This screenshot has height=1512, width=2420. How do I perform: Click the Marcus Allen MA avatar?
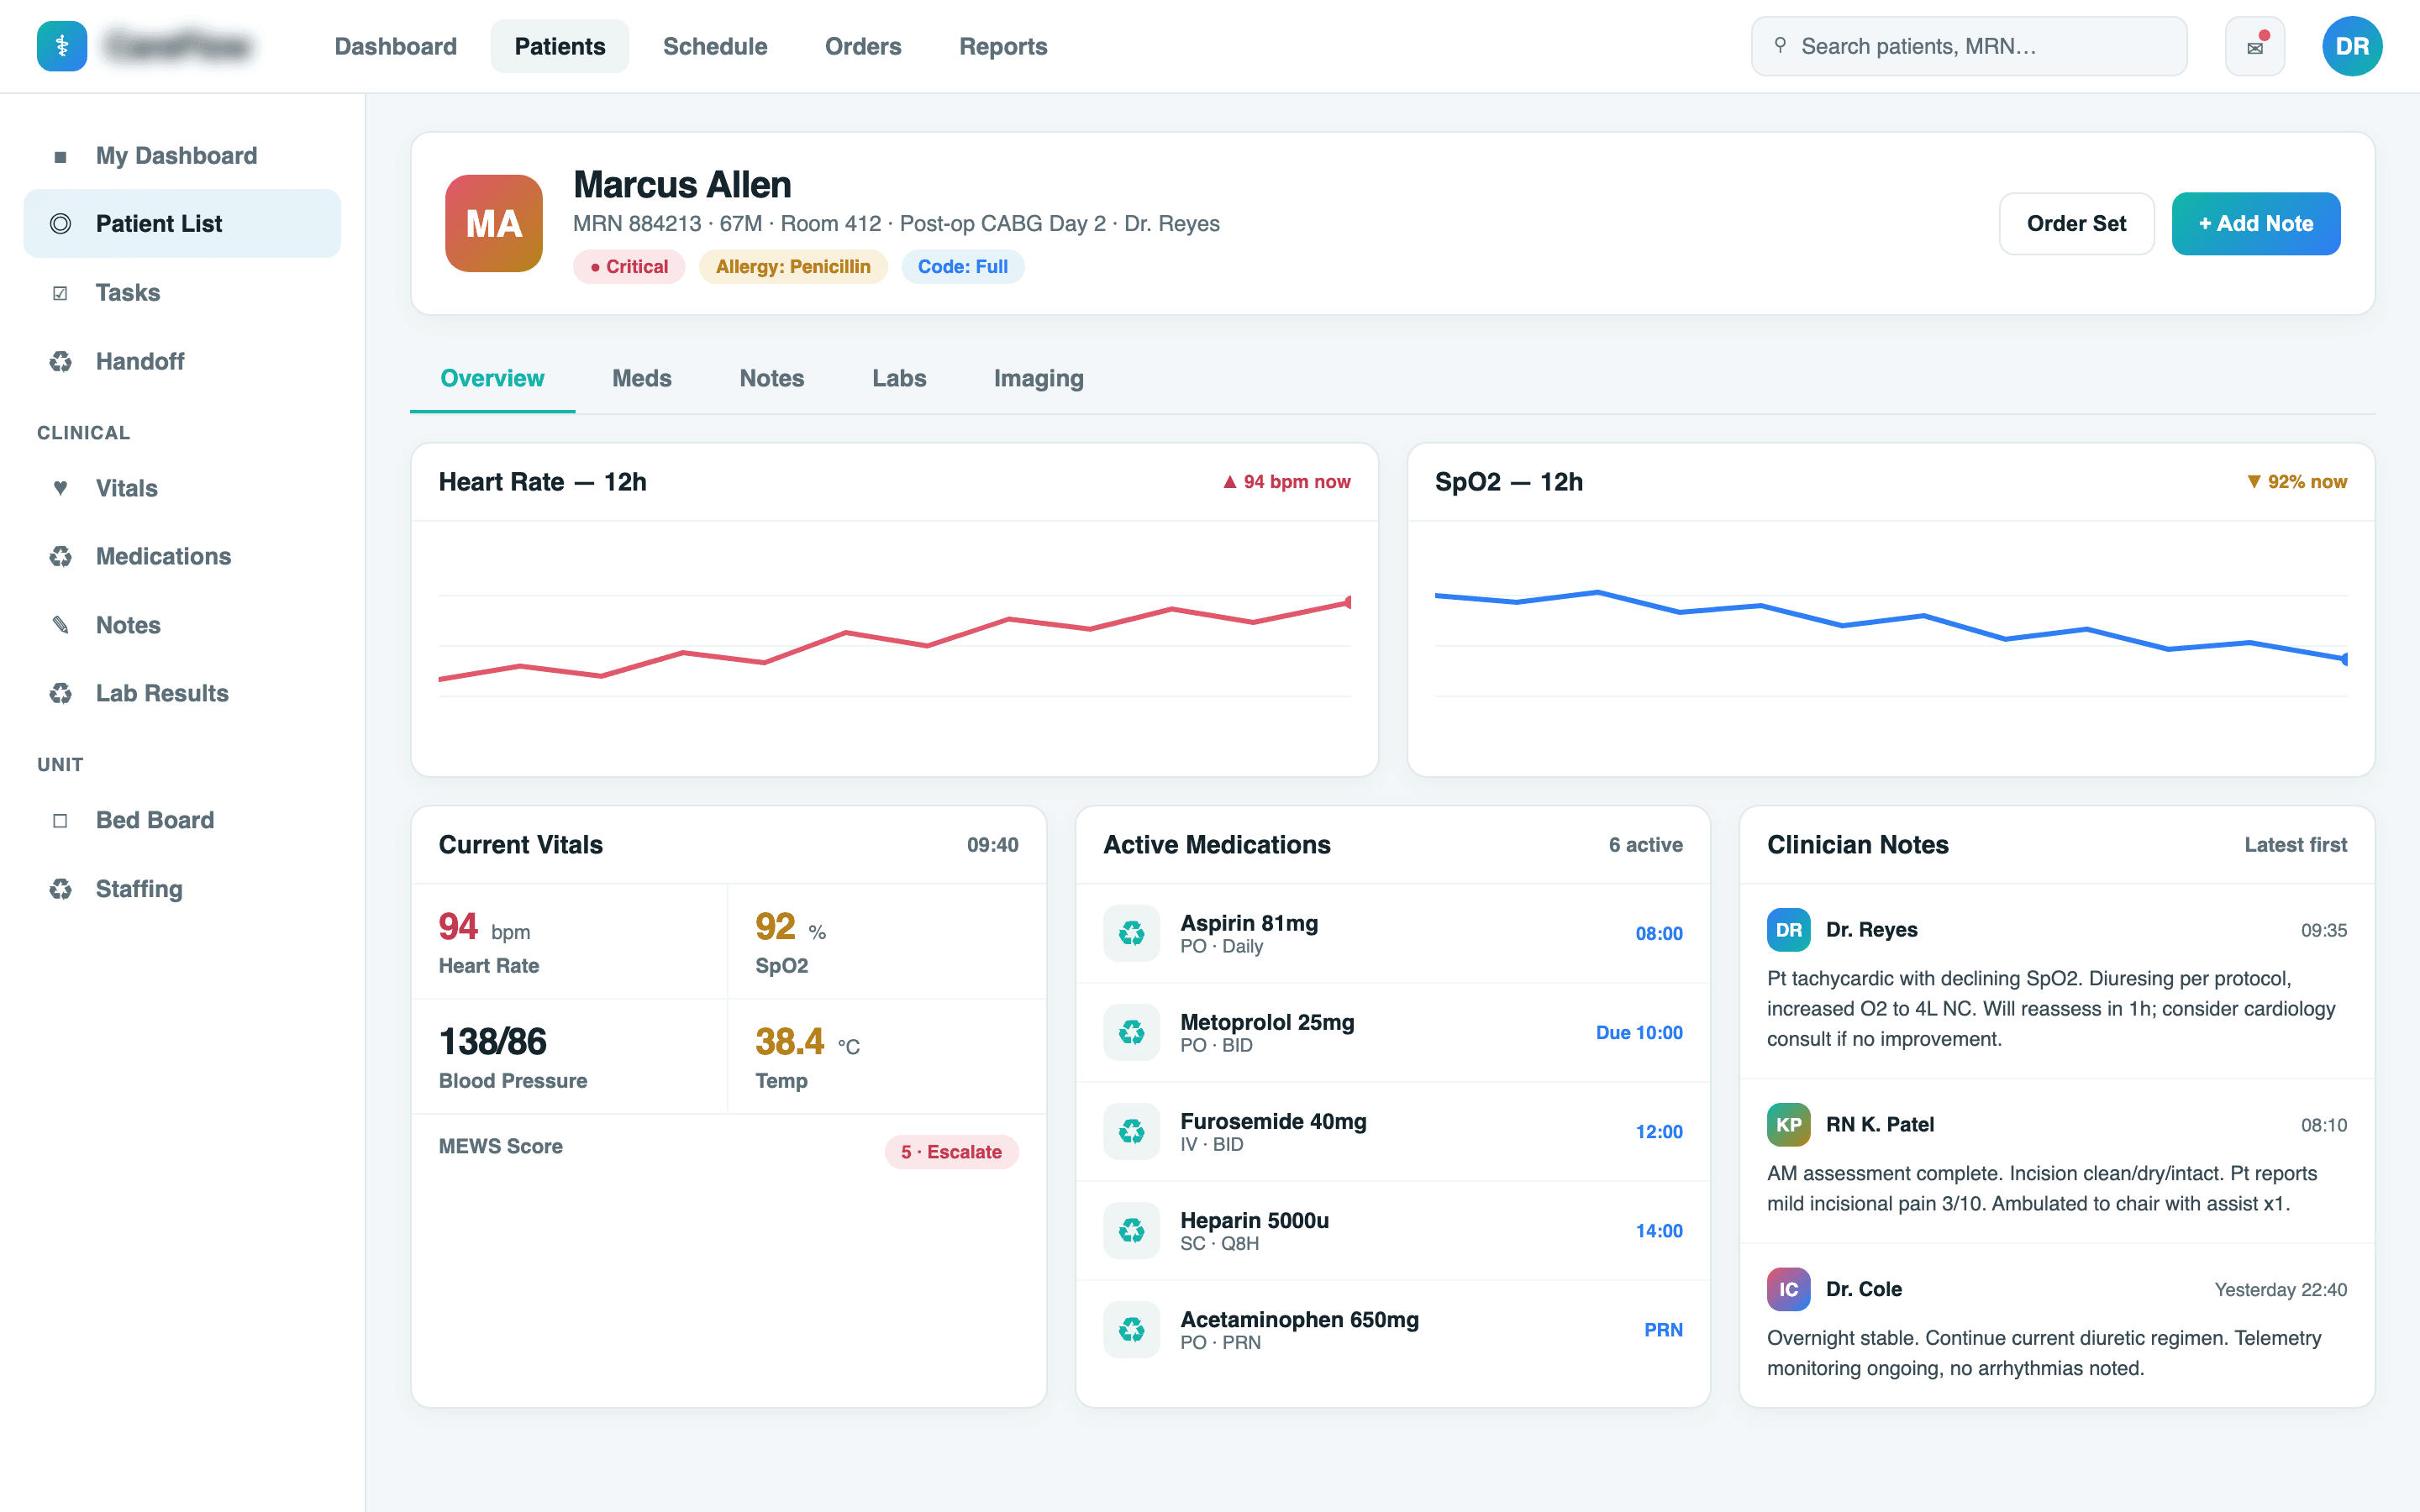pos(494,223)
